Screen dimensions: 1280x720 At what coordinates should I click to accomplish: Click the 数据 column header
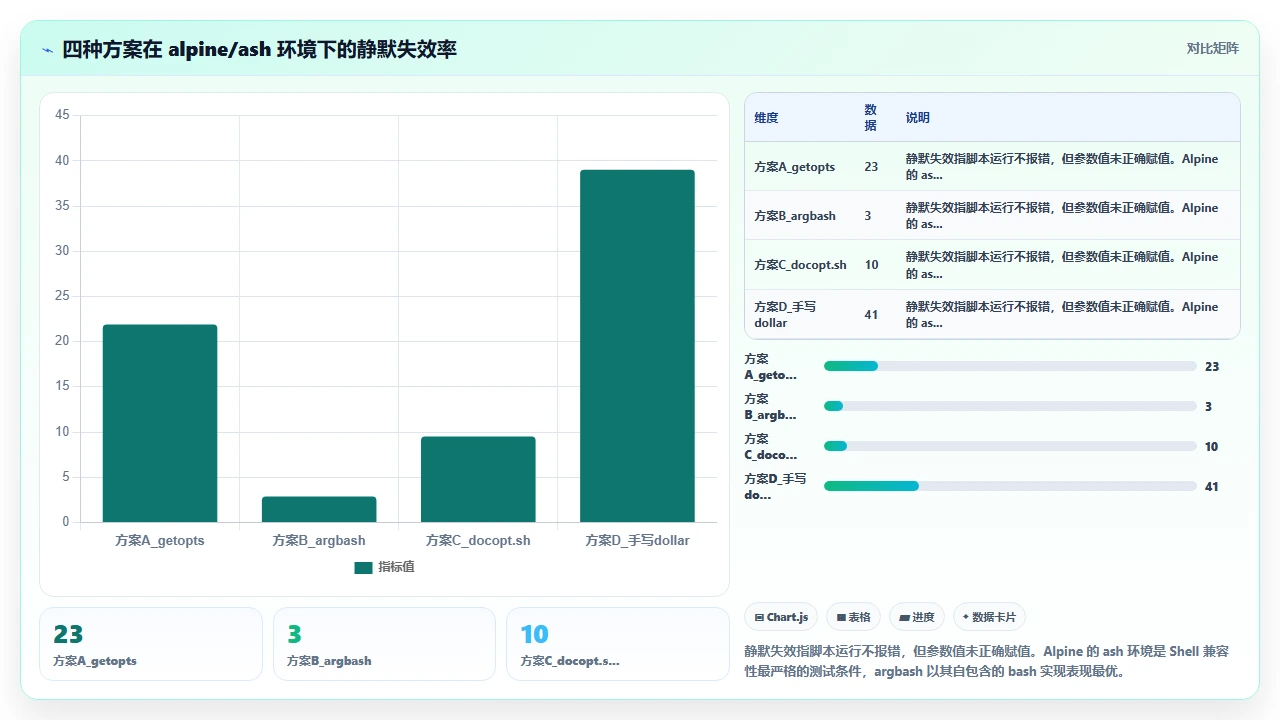(x=870, y=117)
